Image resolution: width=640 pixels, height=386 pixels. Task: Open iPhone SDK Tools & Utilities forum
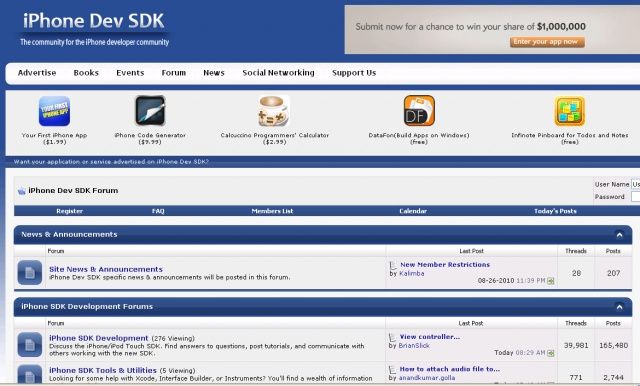pos(102,370)
